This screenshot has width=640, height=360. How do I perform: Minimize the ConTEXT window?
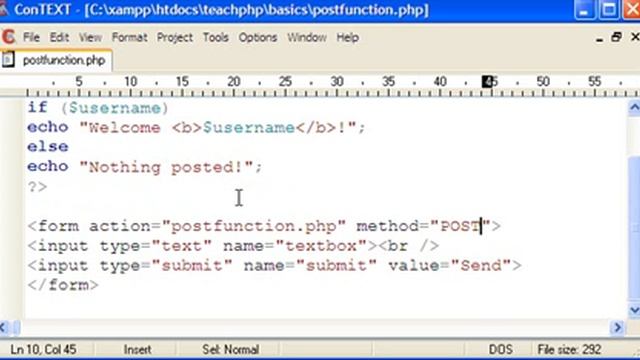(x=584, y=10)
